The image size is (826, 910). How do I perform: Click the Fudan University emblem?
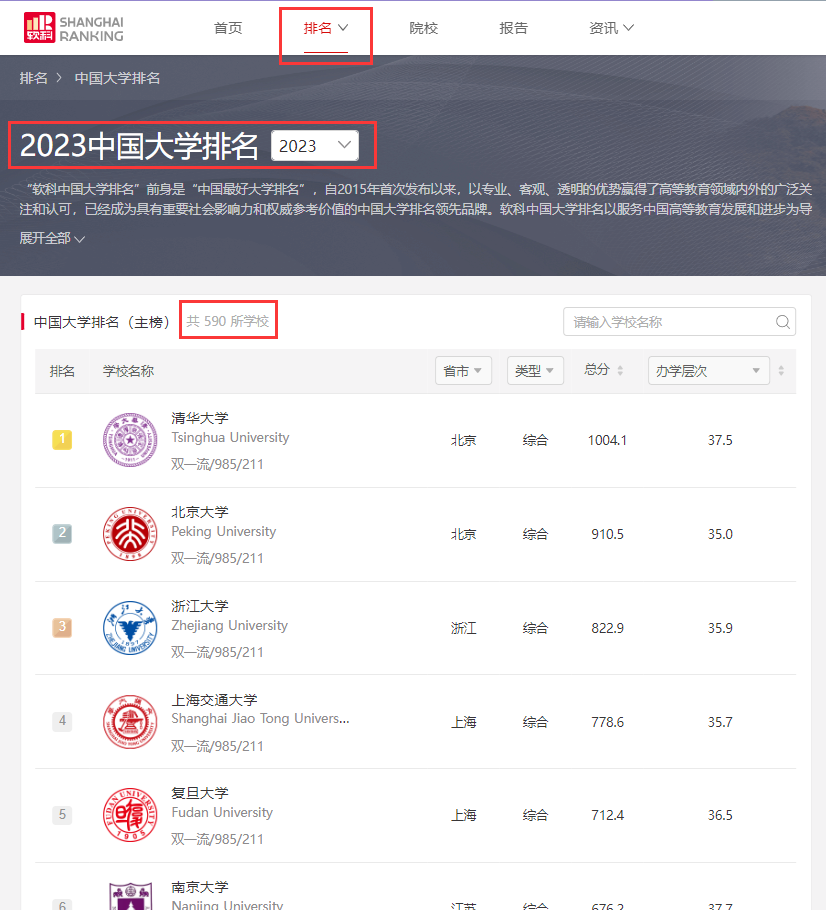pos(130,815)
